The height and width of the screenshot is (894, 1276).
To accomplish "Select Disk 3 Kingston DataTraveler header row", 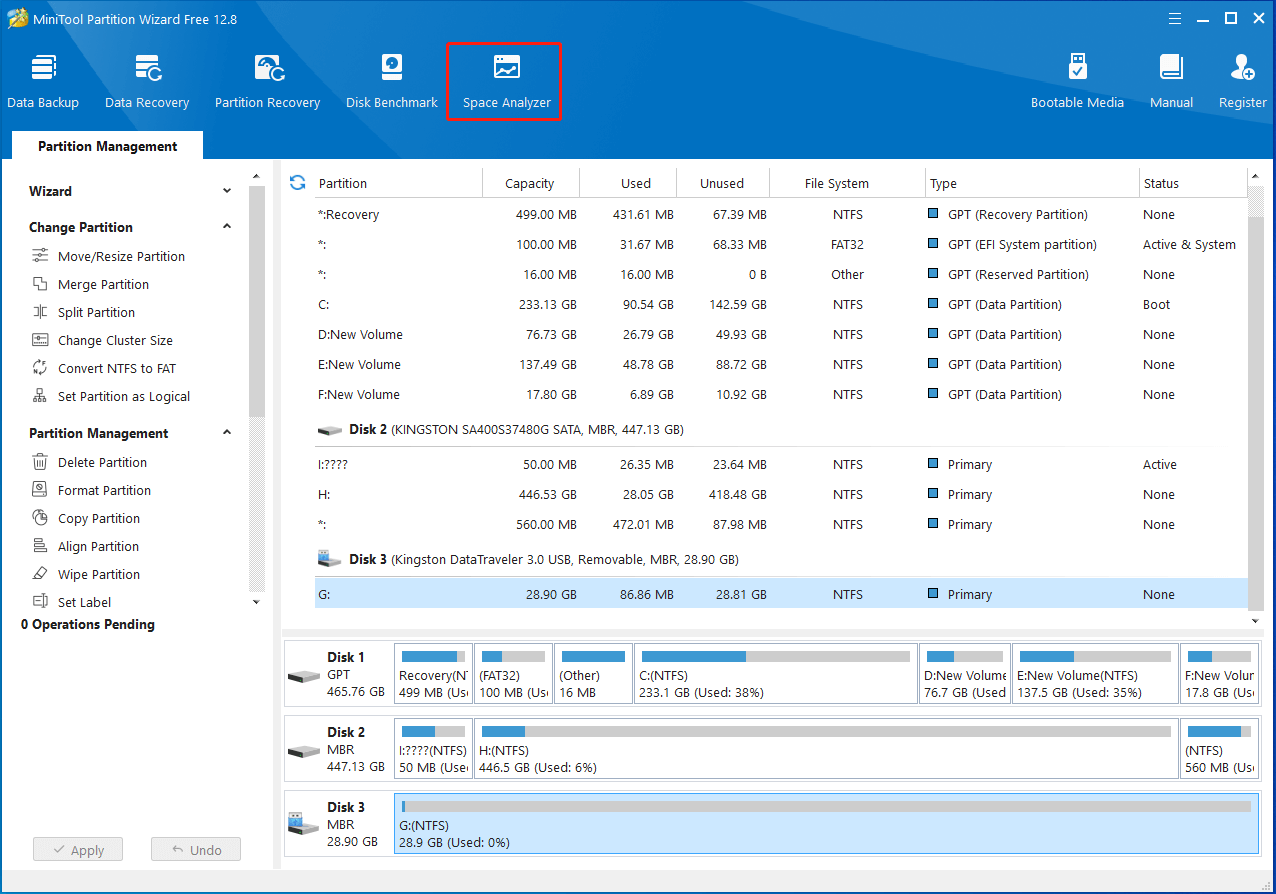I will tap(781, 559).
